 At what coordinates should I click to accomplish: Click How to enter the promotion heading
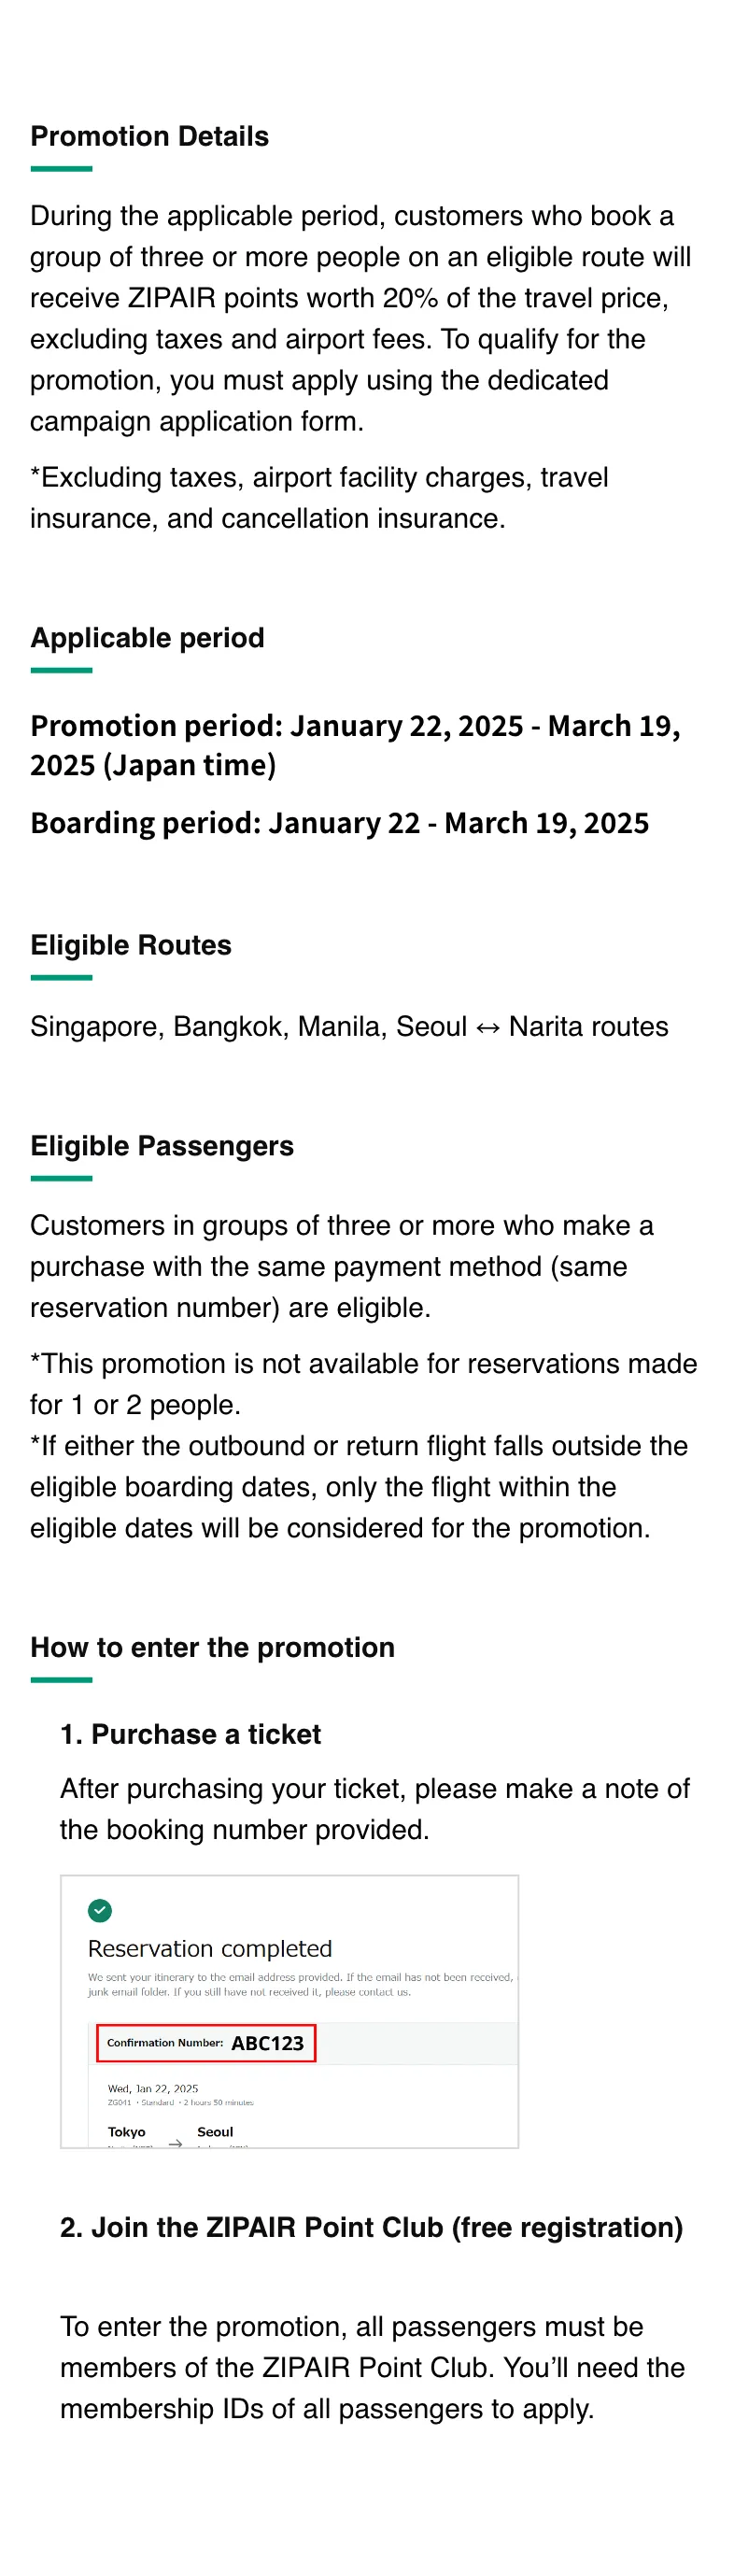[x=212, y=1648]
